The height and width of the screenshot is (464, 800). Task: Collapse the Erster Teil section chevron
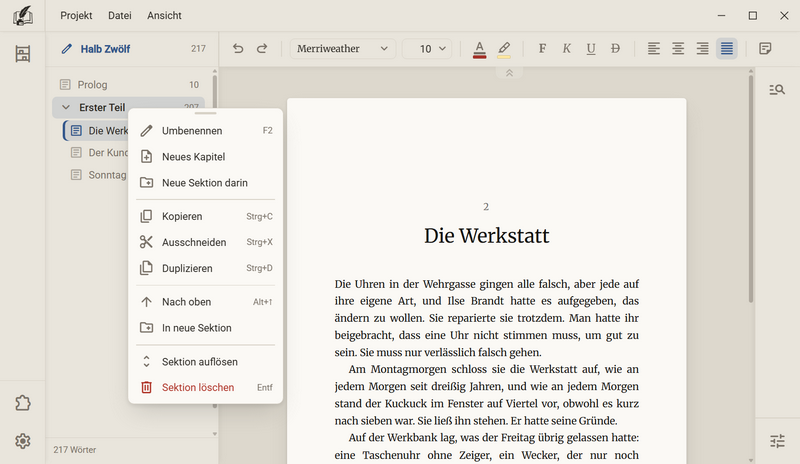[x=66, y=107]
